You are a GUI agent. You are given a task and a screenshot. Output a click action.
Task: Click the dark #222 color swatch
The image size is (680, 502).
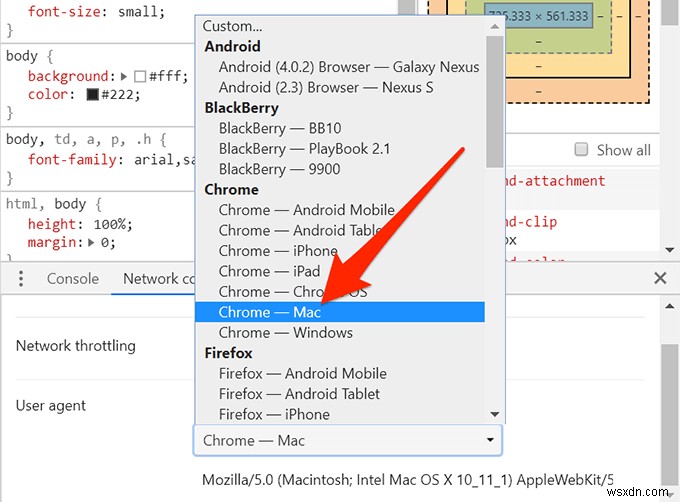pos(92,95)
